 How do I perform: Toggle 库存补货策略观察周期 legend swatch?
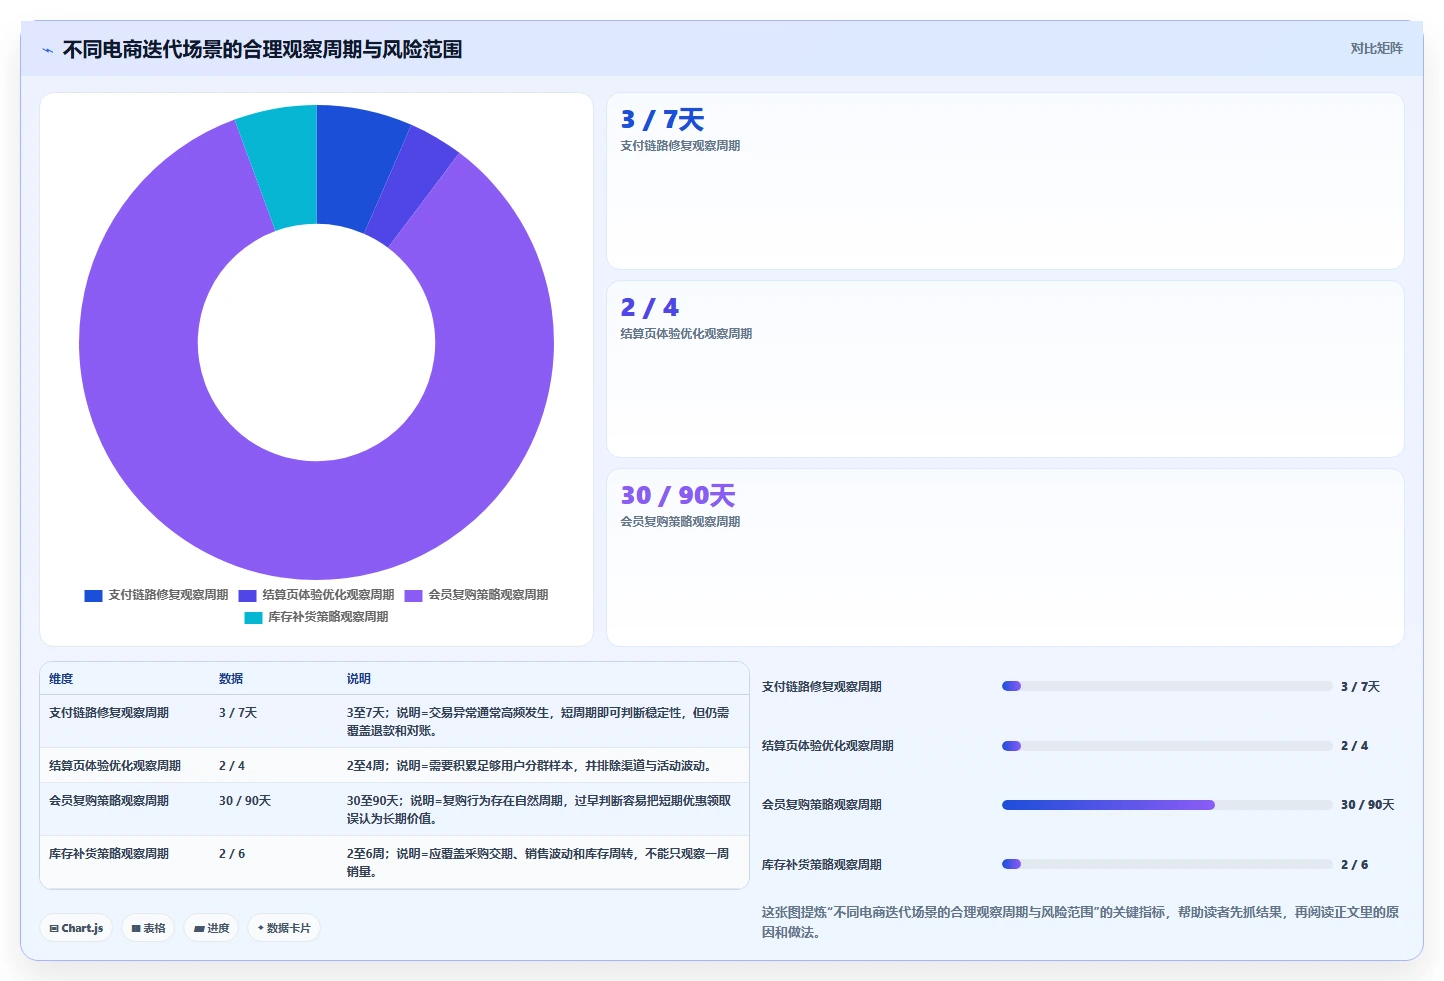tap(253, 617)
